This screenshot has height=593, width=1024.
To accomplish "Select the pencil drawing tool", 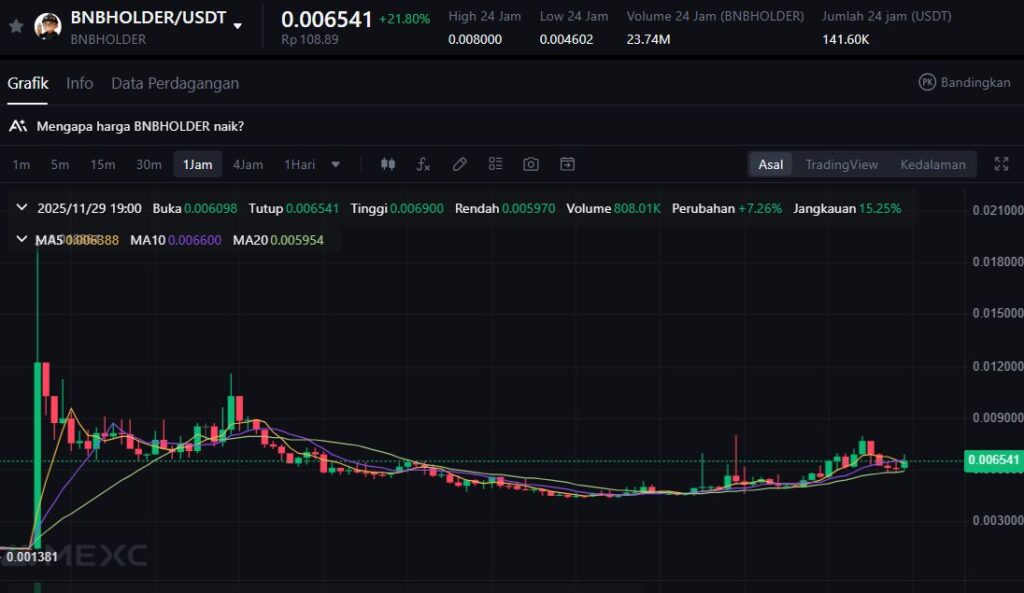I will 460,164.
